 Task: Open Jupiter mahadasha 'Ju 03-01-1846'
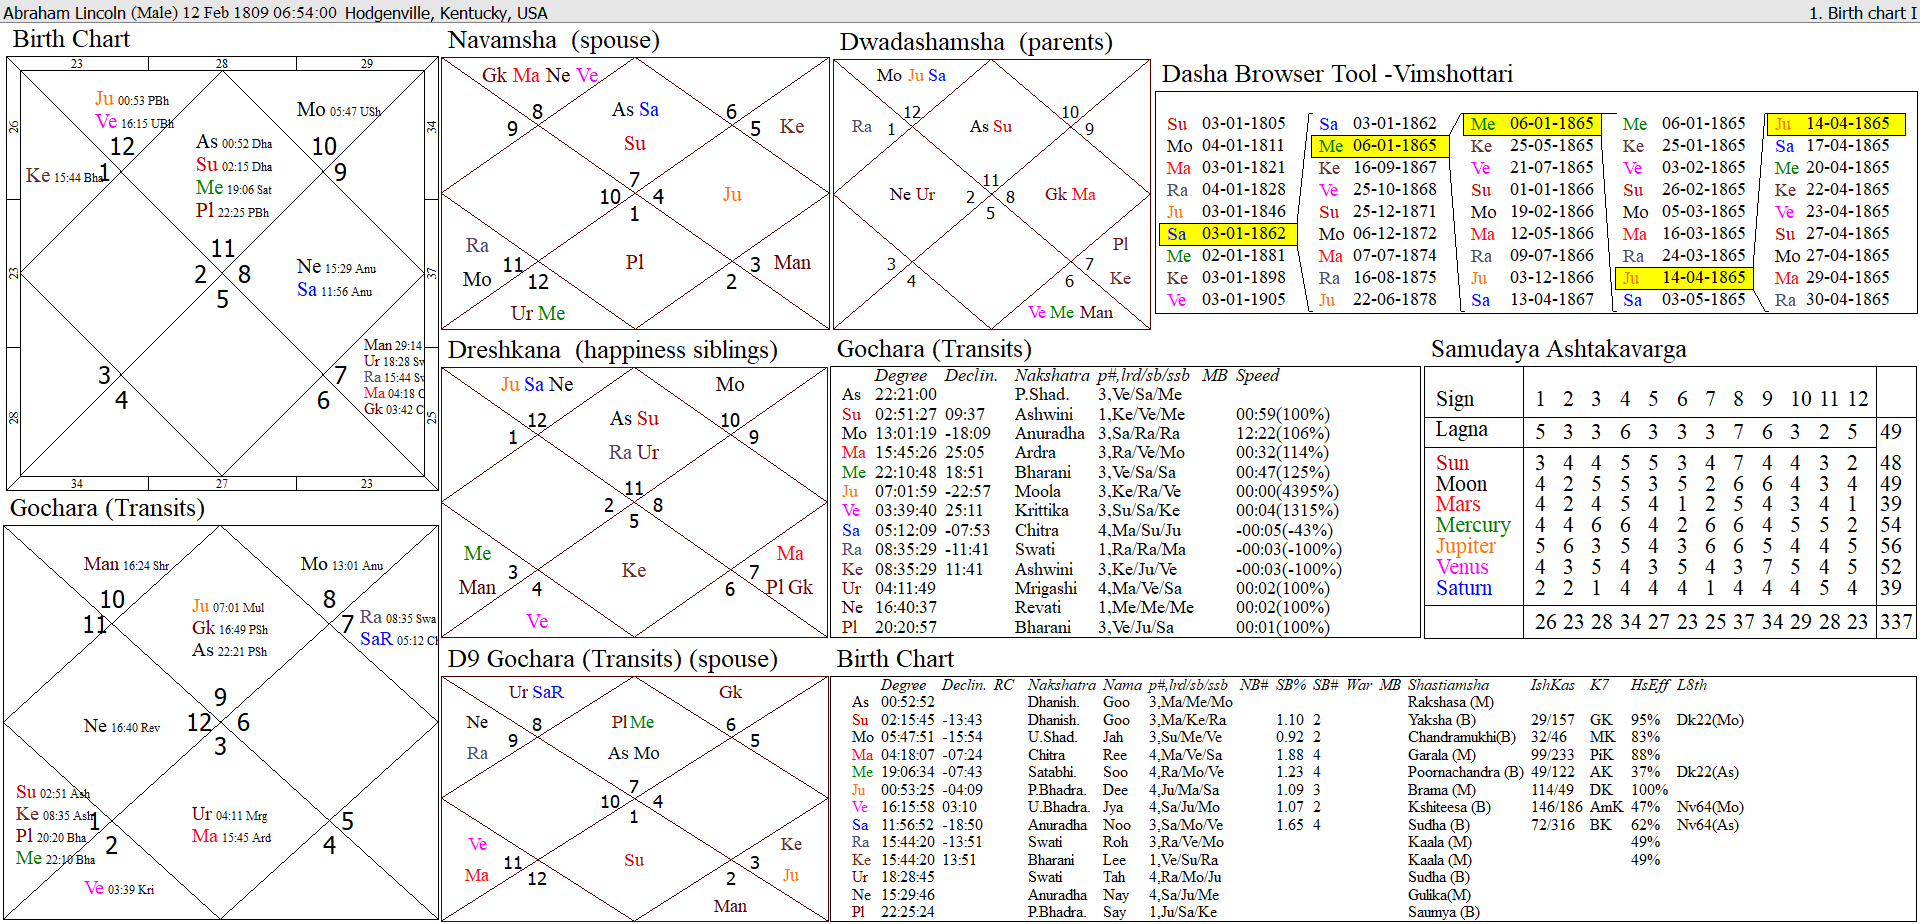pyautogui.click(x=1226, y=212)
